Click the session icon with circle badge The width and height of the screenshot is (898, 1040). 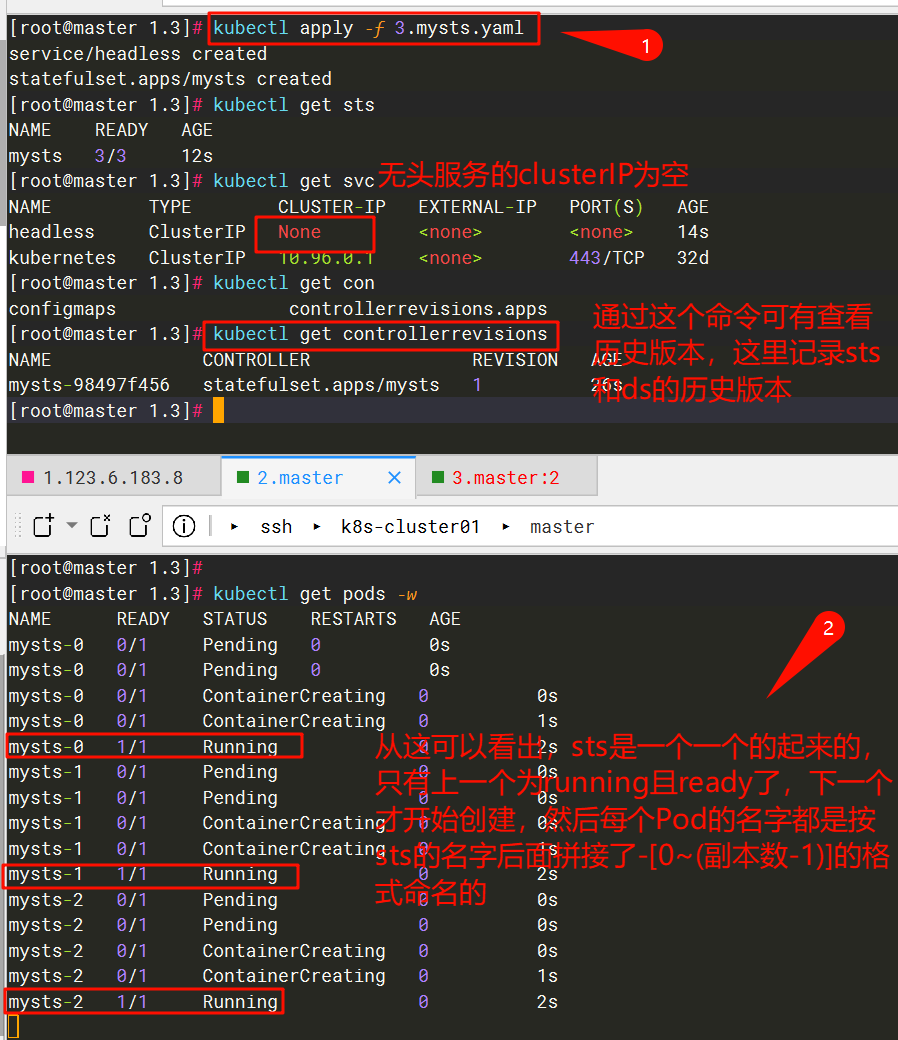coord(140,525)
